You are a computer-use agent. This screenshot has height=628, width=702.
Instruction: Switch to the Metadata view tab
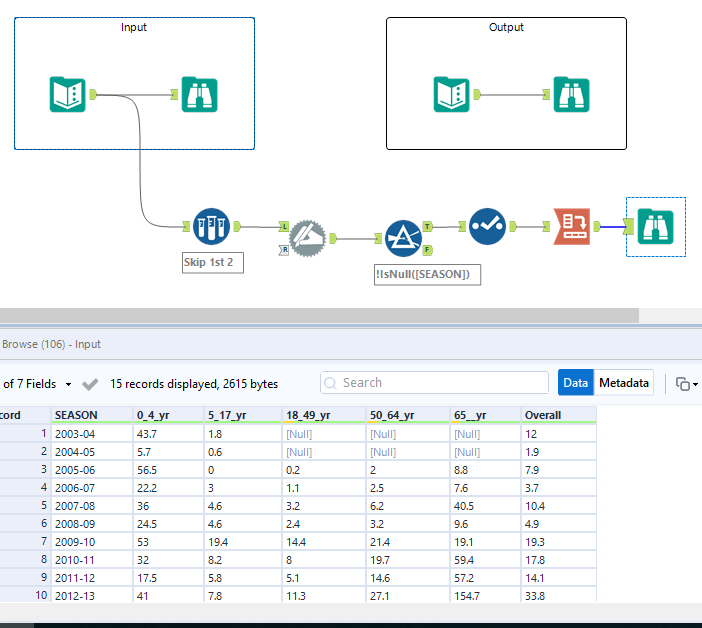[x=624, y=383]
